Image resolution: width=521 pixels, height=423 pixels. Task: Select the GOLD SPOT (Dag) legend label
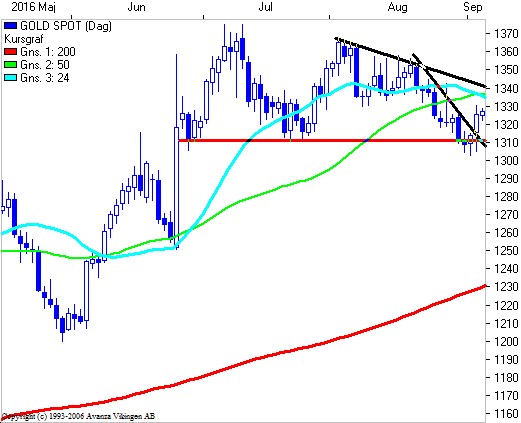tap(66, 26)
